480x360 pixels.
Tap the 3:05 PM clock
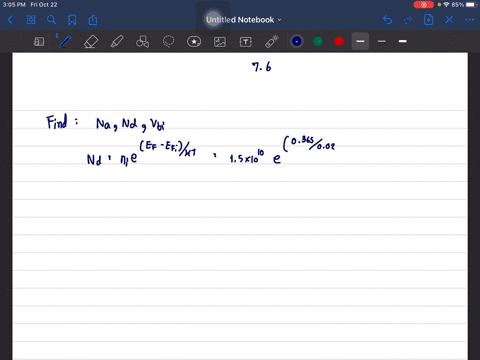[14, 5]
